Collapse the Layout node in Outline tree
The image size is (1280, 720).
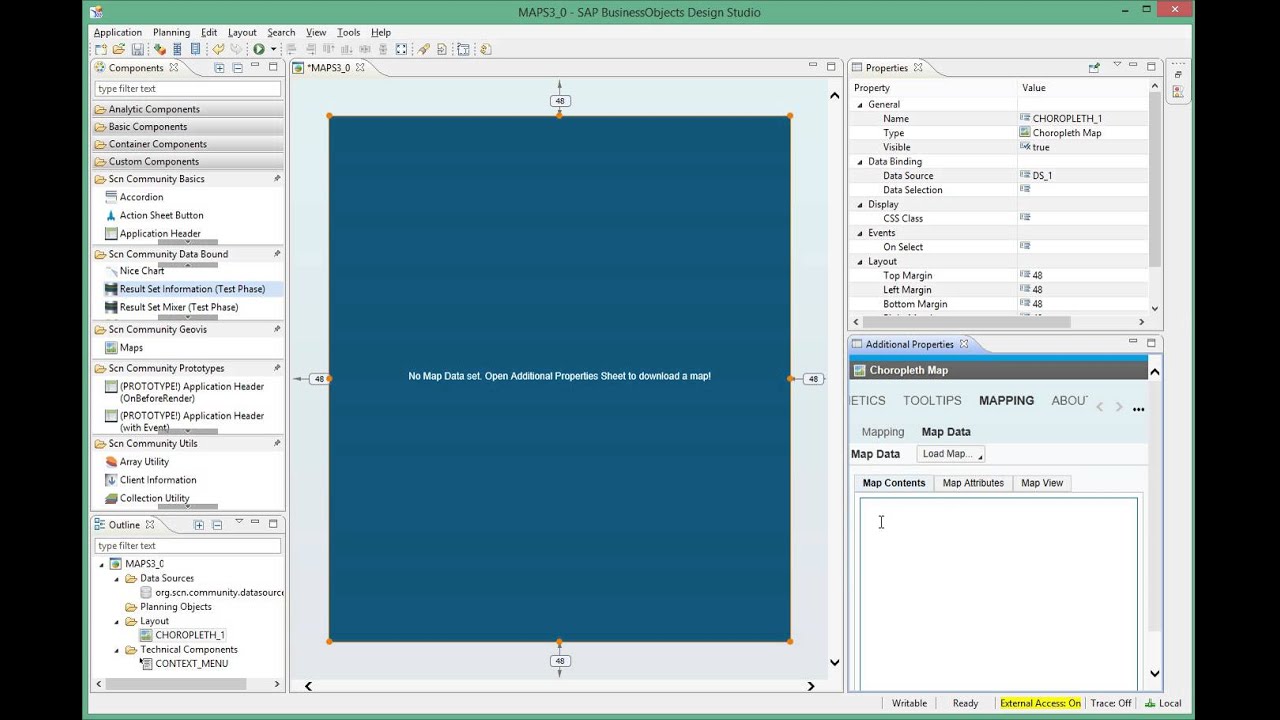pos(116,621)
